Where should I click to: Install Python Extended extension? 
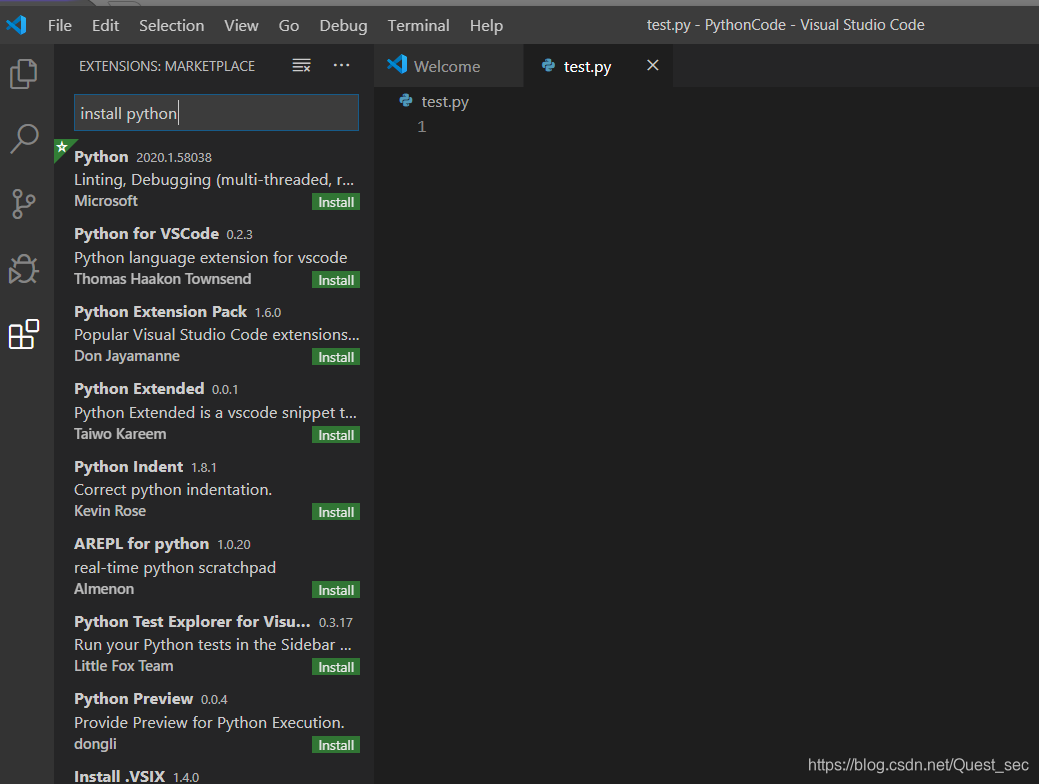pos(336,435)
